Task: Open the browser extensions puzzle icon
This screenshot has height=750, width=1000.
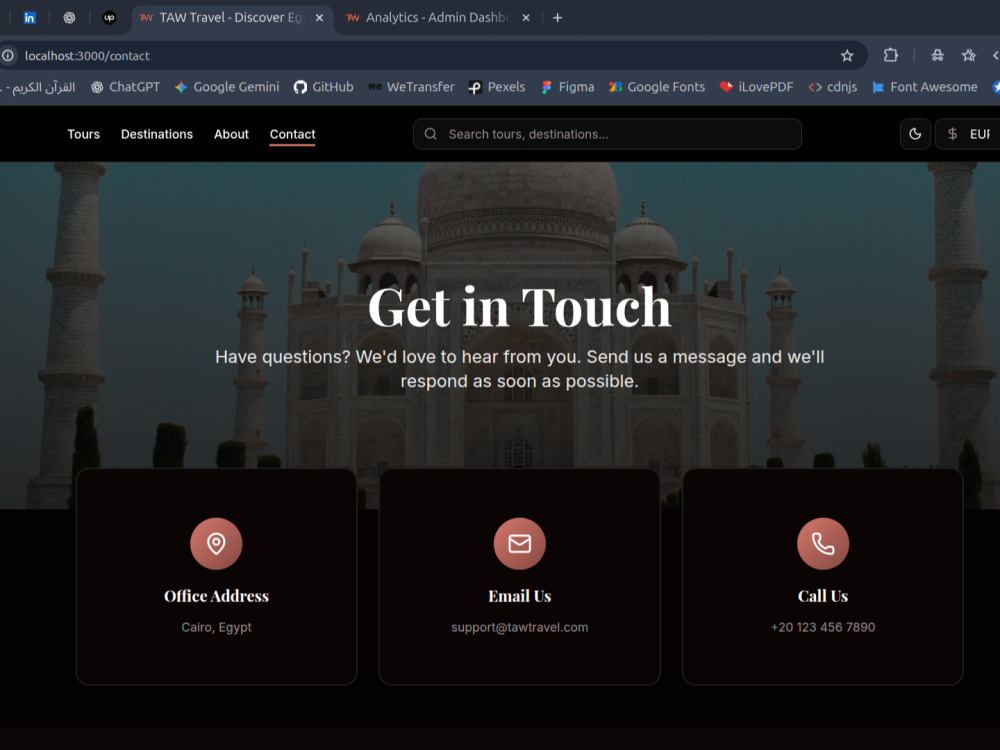Action: [891, 55]
